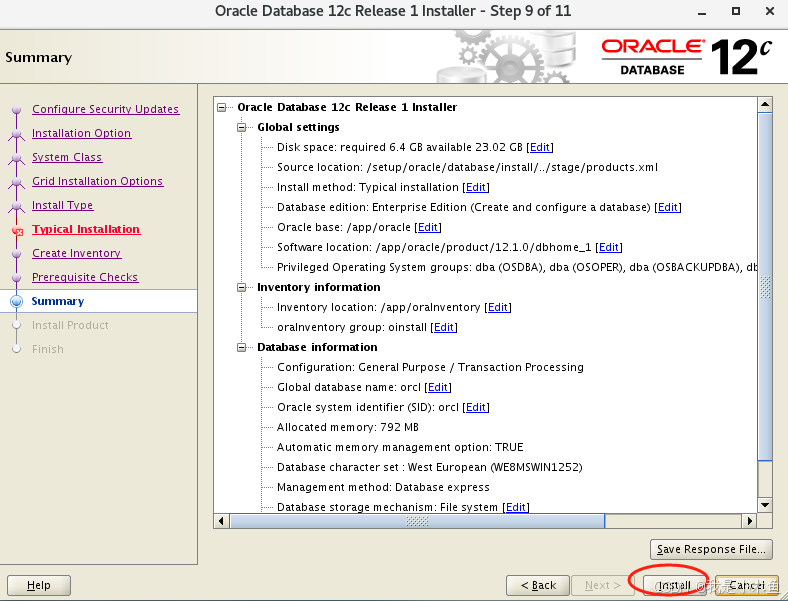Edit the disk space setting
The width and height of the screenshot is (788, 601).
[x=540, y=147]
